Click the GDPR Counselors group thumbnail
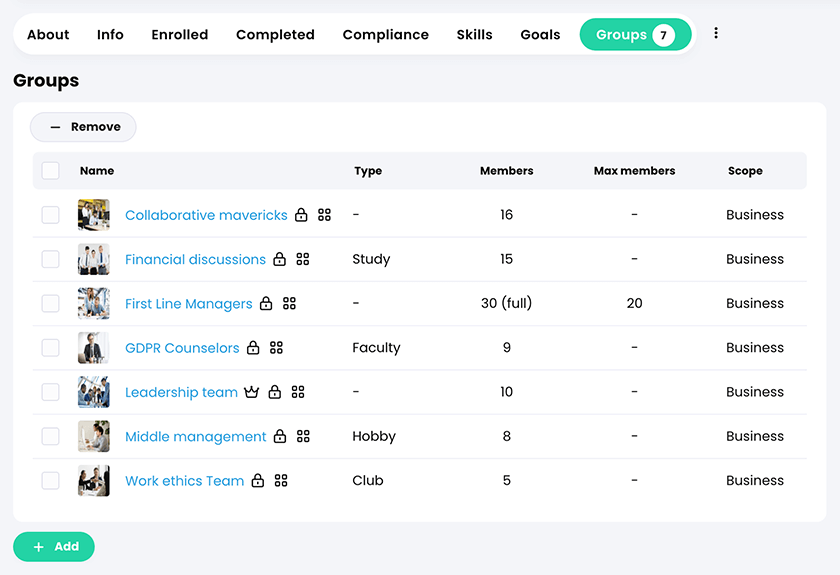Viewport: 840px width, 575px height. [94, 348]
